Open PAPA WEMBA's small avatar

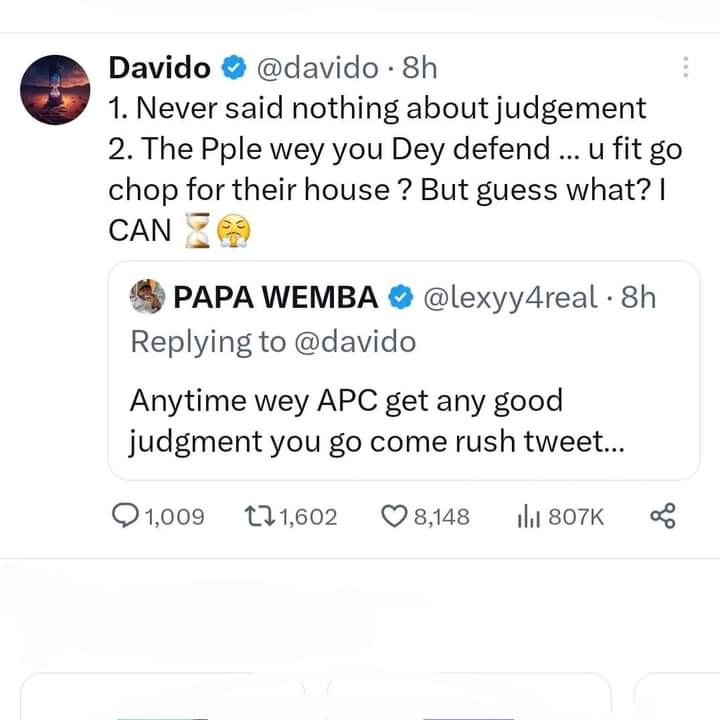coord(147,297)
